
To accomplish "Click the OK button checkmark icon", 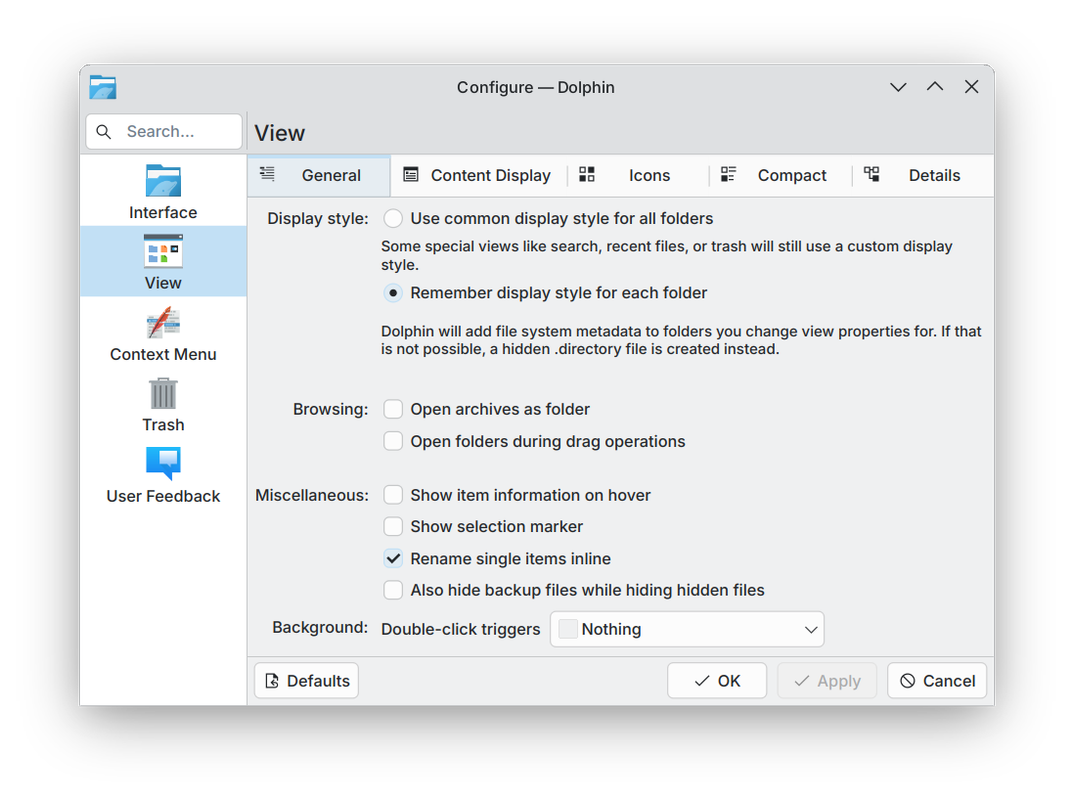I will pos(701,681).
